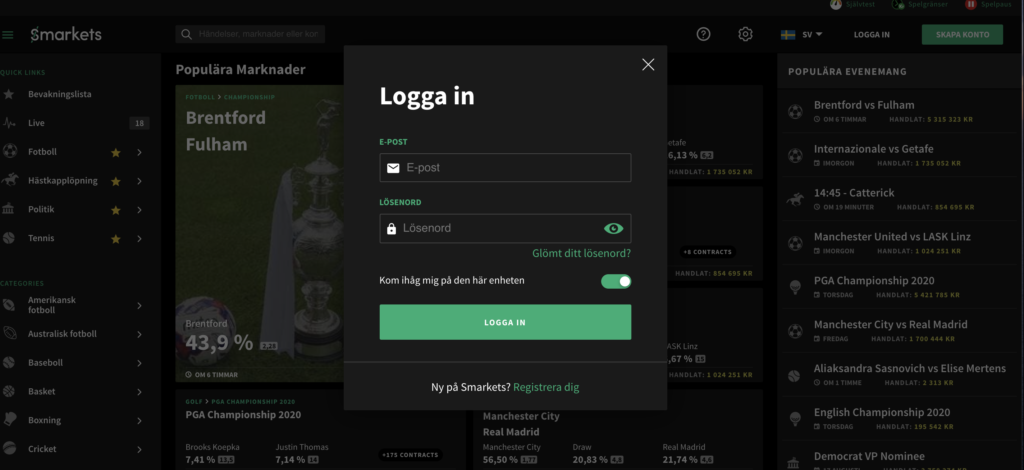The width and height of the screenshot is (1024, 470).
Task: Toggle Kom ihåg mig switch
Action: click(x=616, y=281)
